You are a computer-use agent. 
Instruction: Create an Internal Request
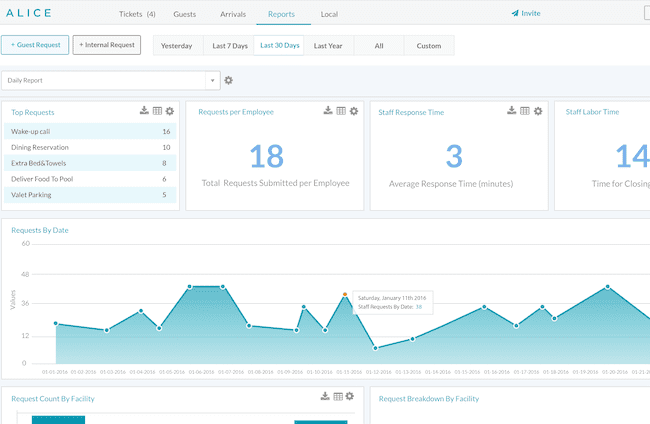107,45
